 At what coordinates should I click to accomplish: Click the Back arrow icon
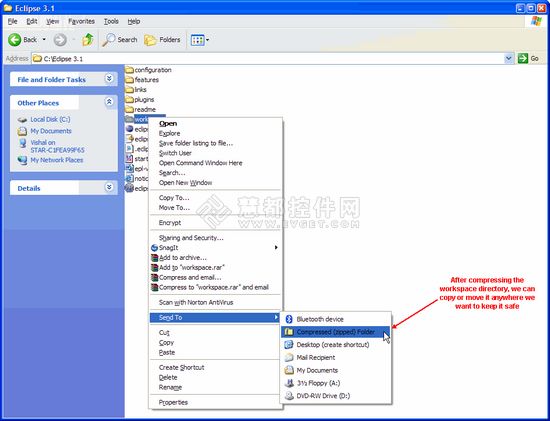15,40
